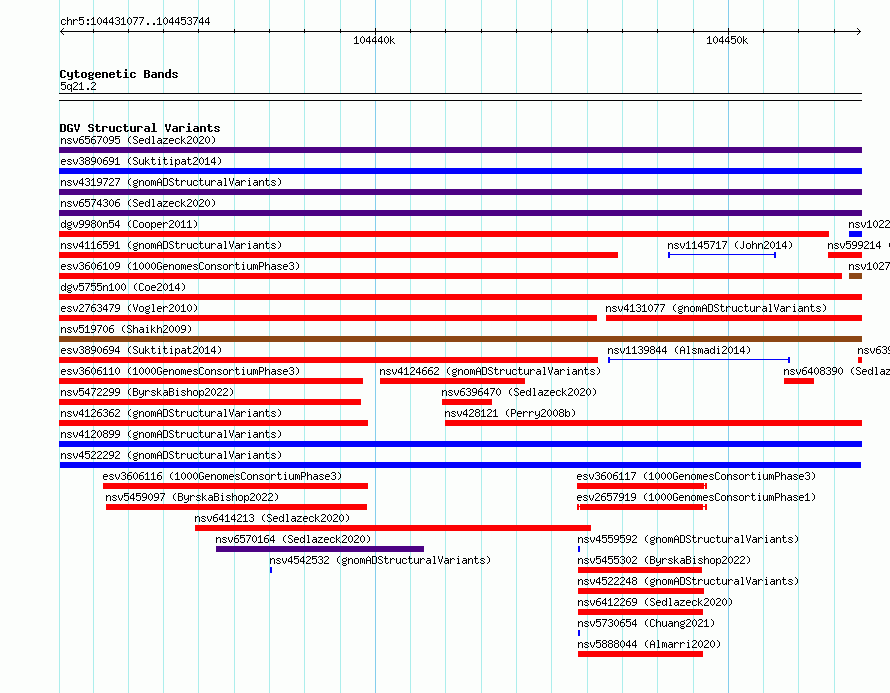Open dgv9980n54 (Cooper2011) variant label
The image size is (890, 693).
[x=129, y=224]
